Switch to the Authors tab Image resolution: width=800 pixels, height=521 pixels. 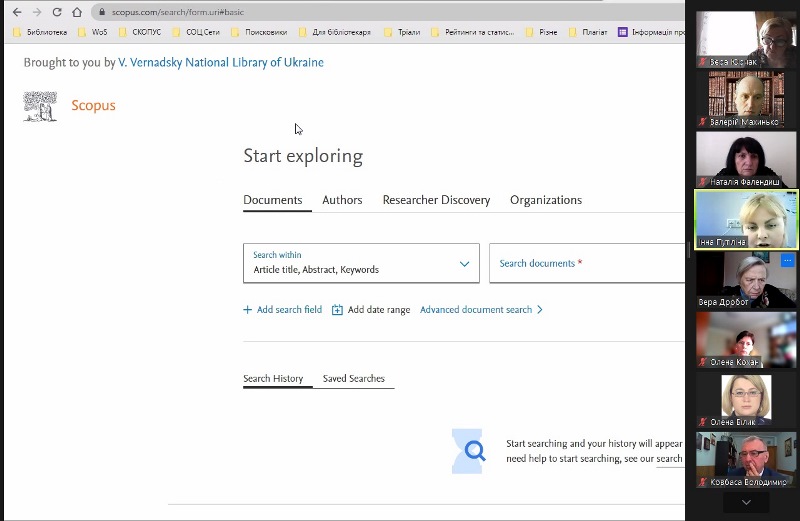point(342,200)
